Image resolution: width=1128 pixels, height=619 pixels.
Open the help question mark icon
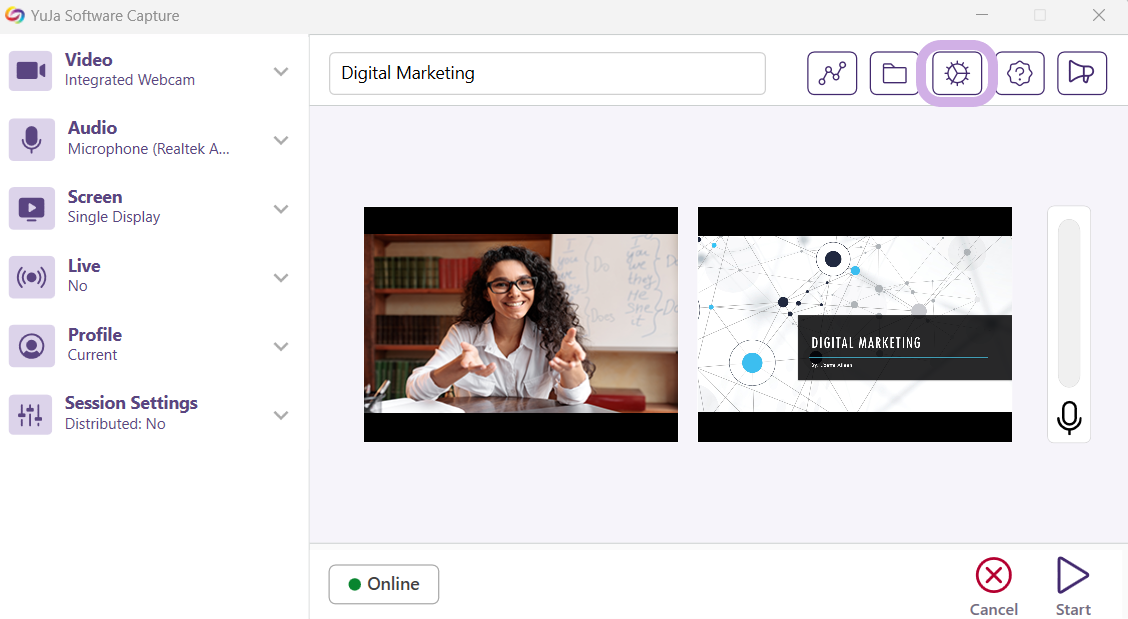pos(1019,73)
